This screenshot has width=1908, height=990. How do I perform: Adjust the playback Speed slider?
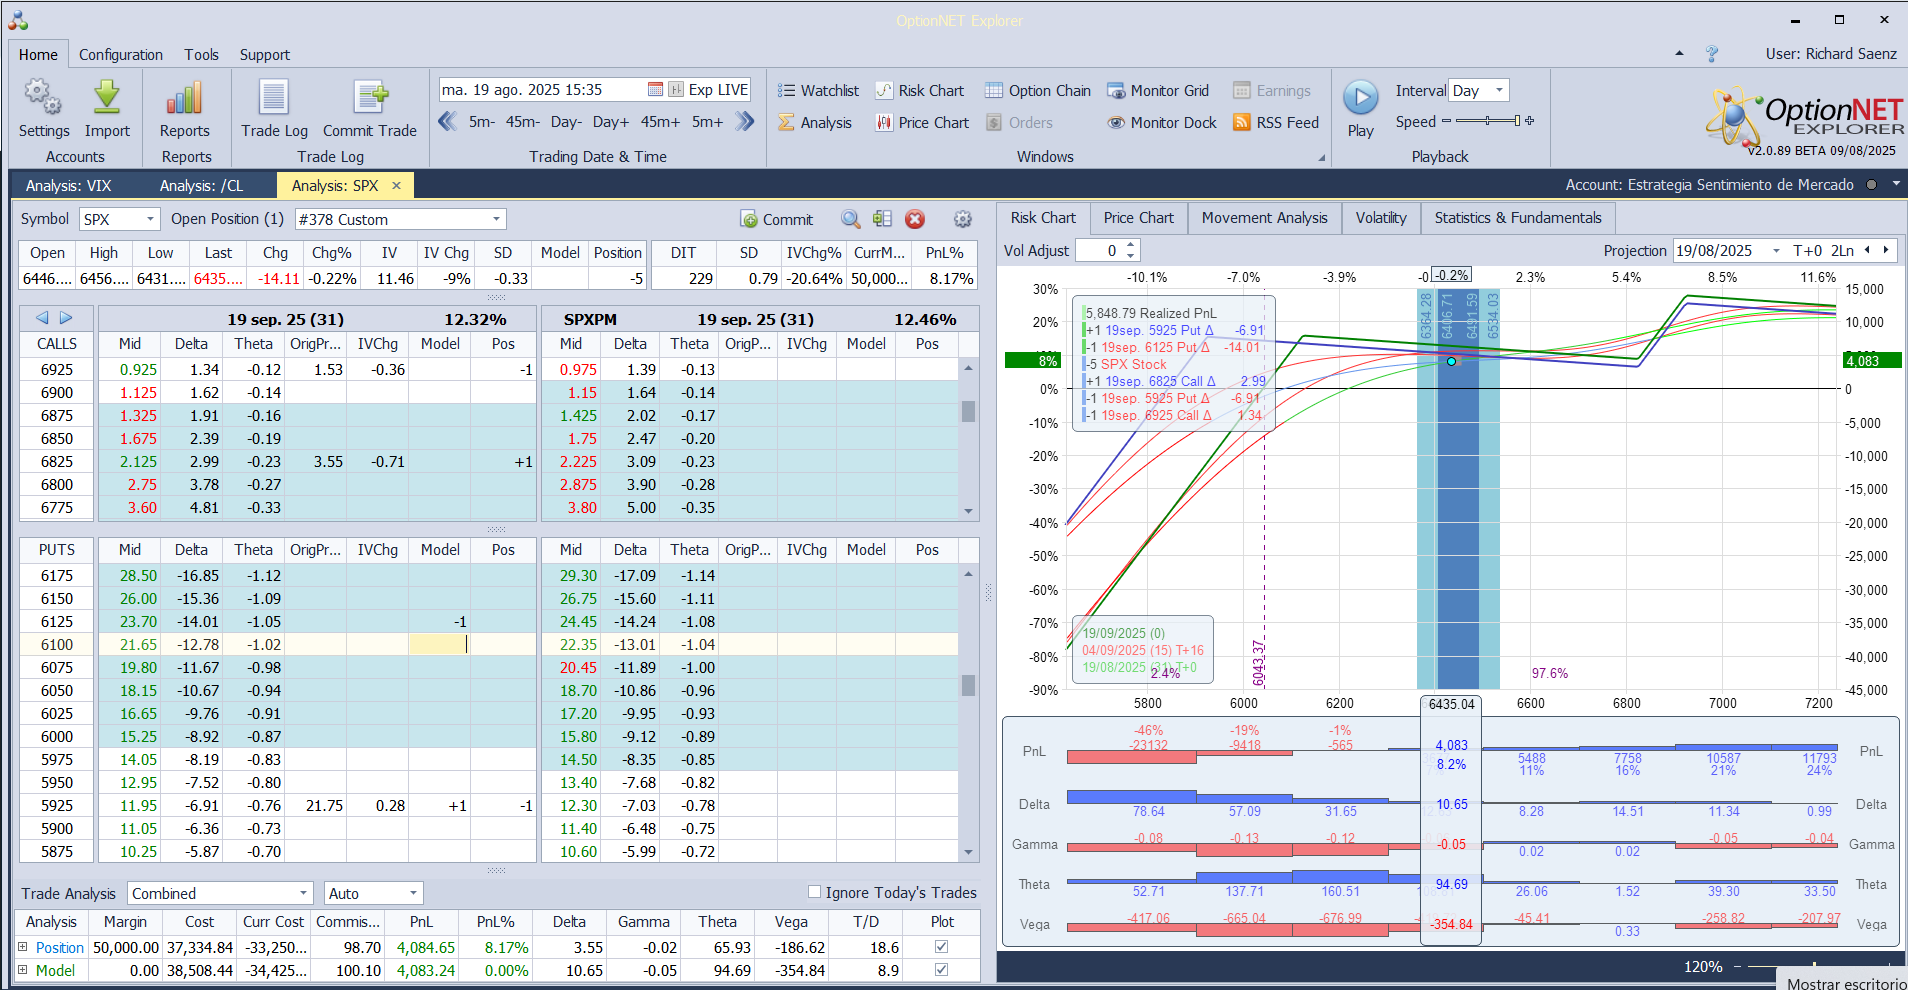[1488, 121]
